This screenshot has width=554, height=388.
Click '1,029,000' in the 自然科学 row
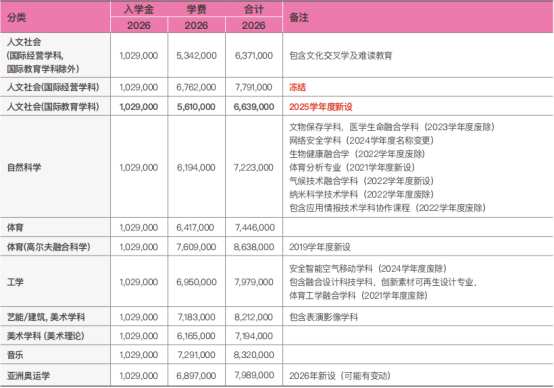coord(139,167)
